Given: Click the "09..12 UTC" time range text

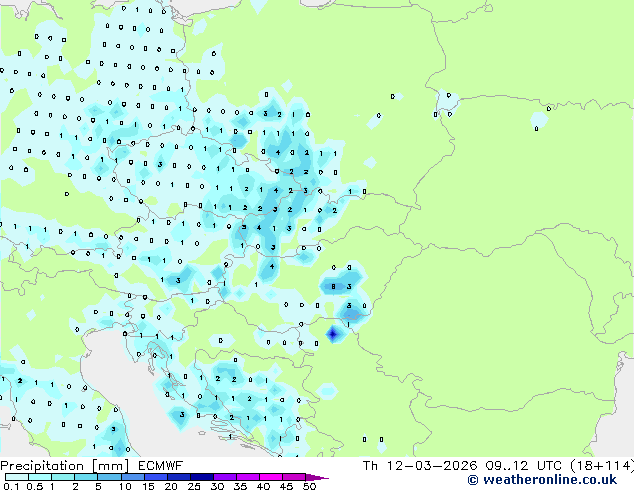Looking at the screenshot, I should click(x=524, y=466).
